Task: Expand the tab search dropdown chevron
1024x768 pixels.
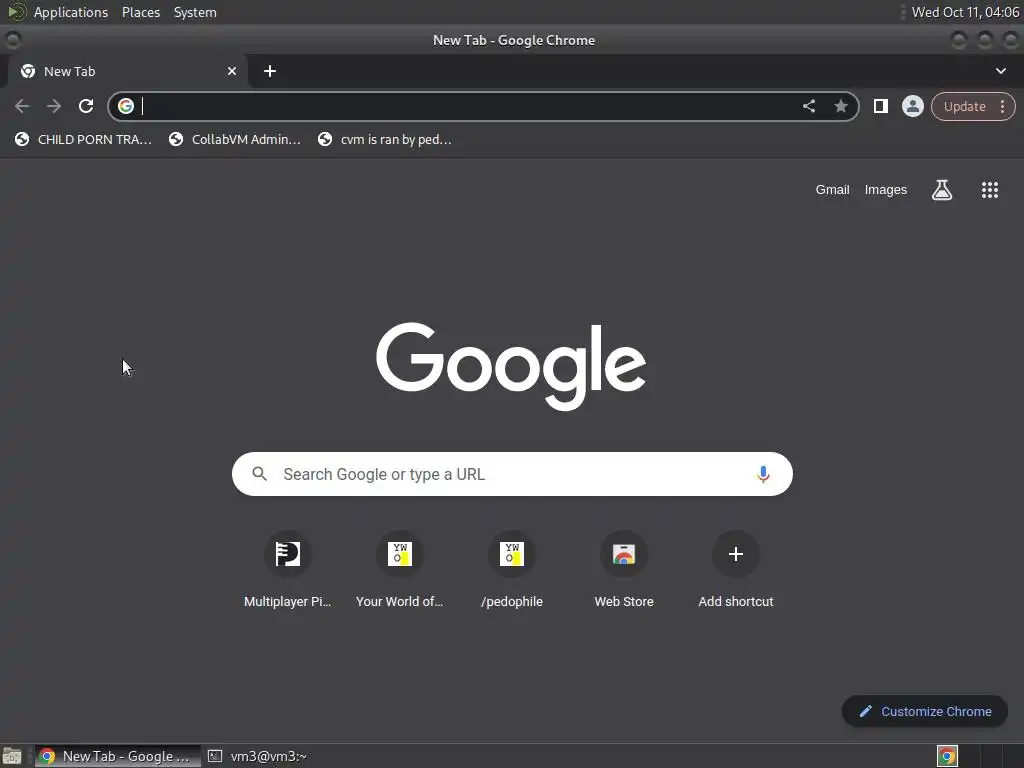Action: 1000,71
